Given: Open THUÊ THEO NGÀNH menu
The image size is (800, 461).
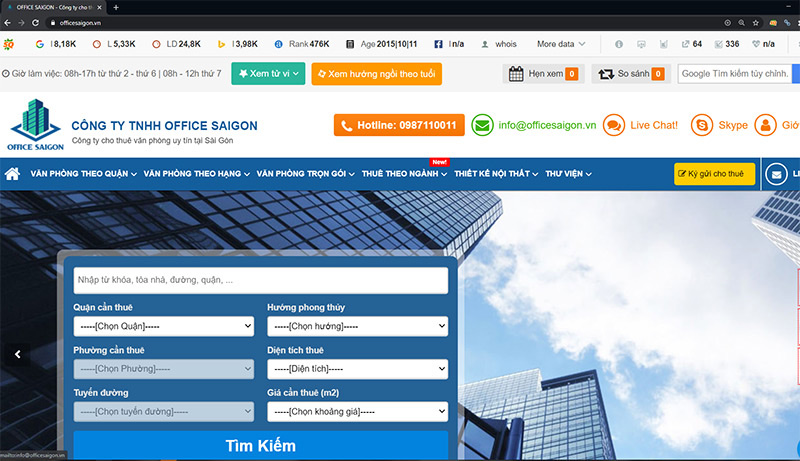Looking at the screenshot, I should click(404, 173).
